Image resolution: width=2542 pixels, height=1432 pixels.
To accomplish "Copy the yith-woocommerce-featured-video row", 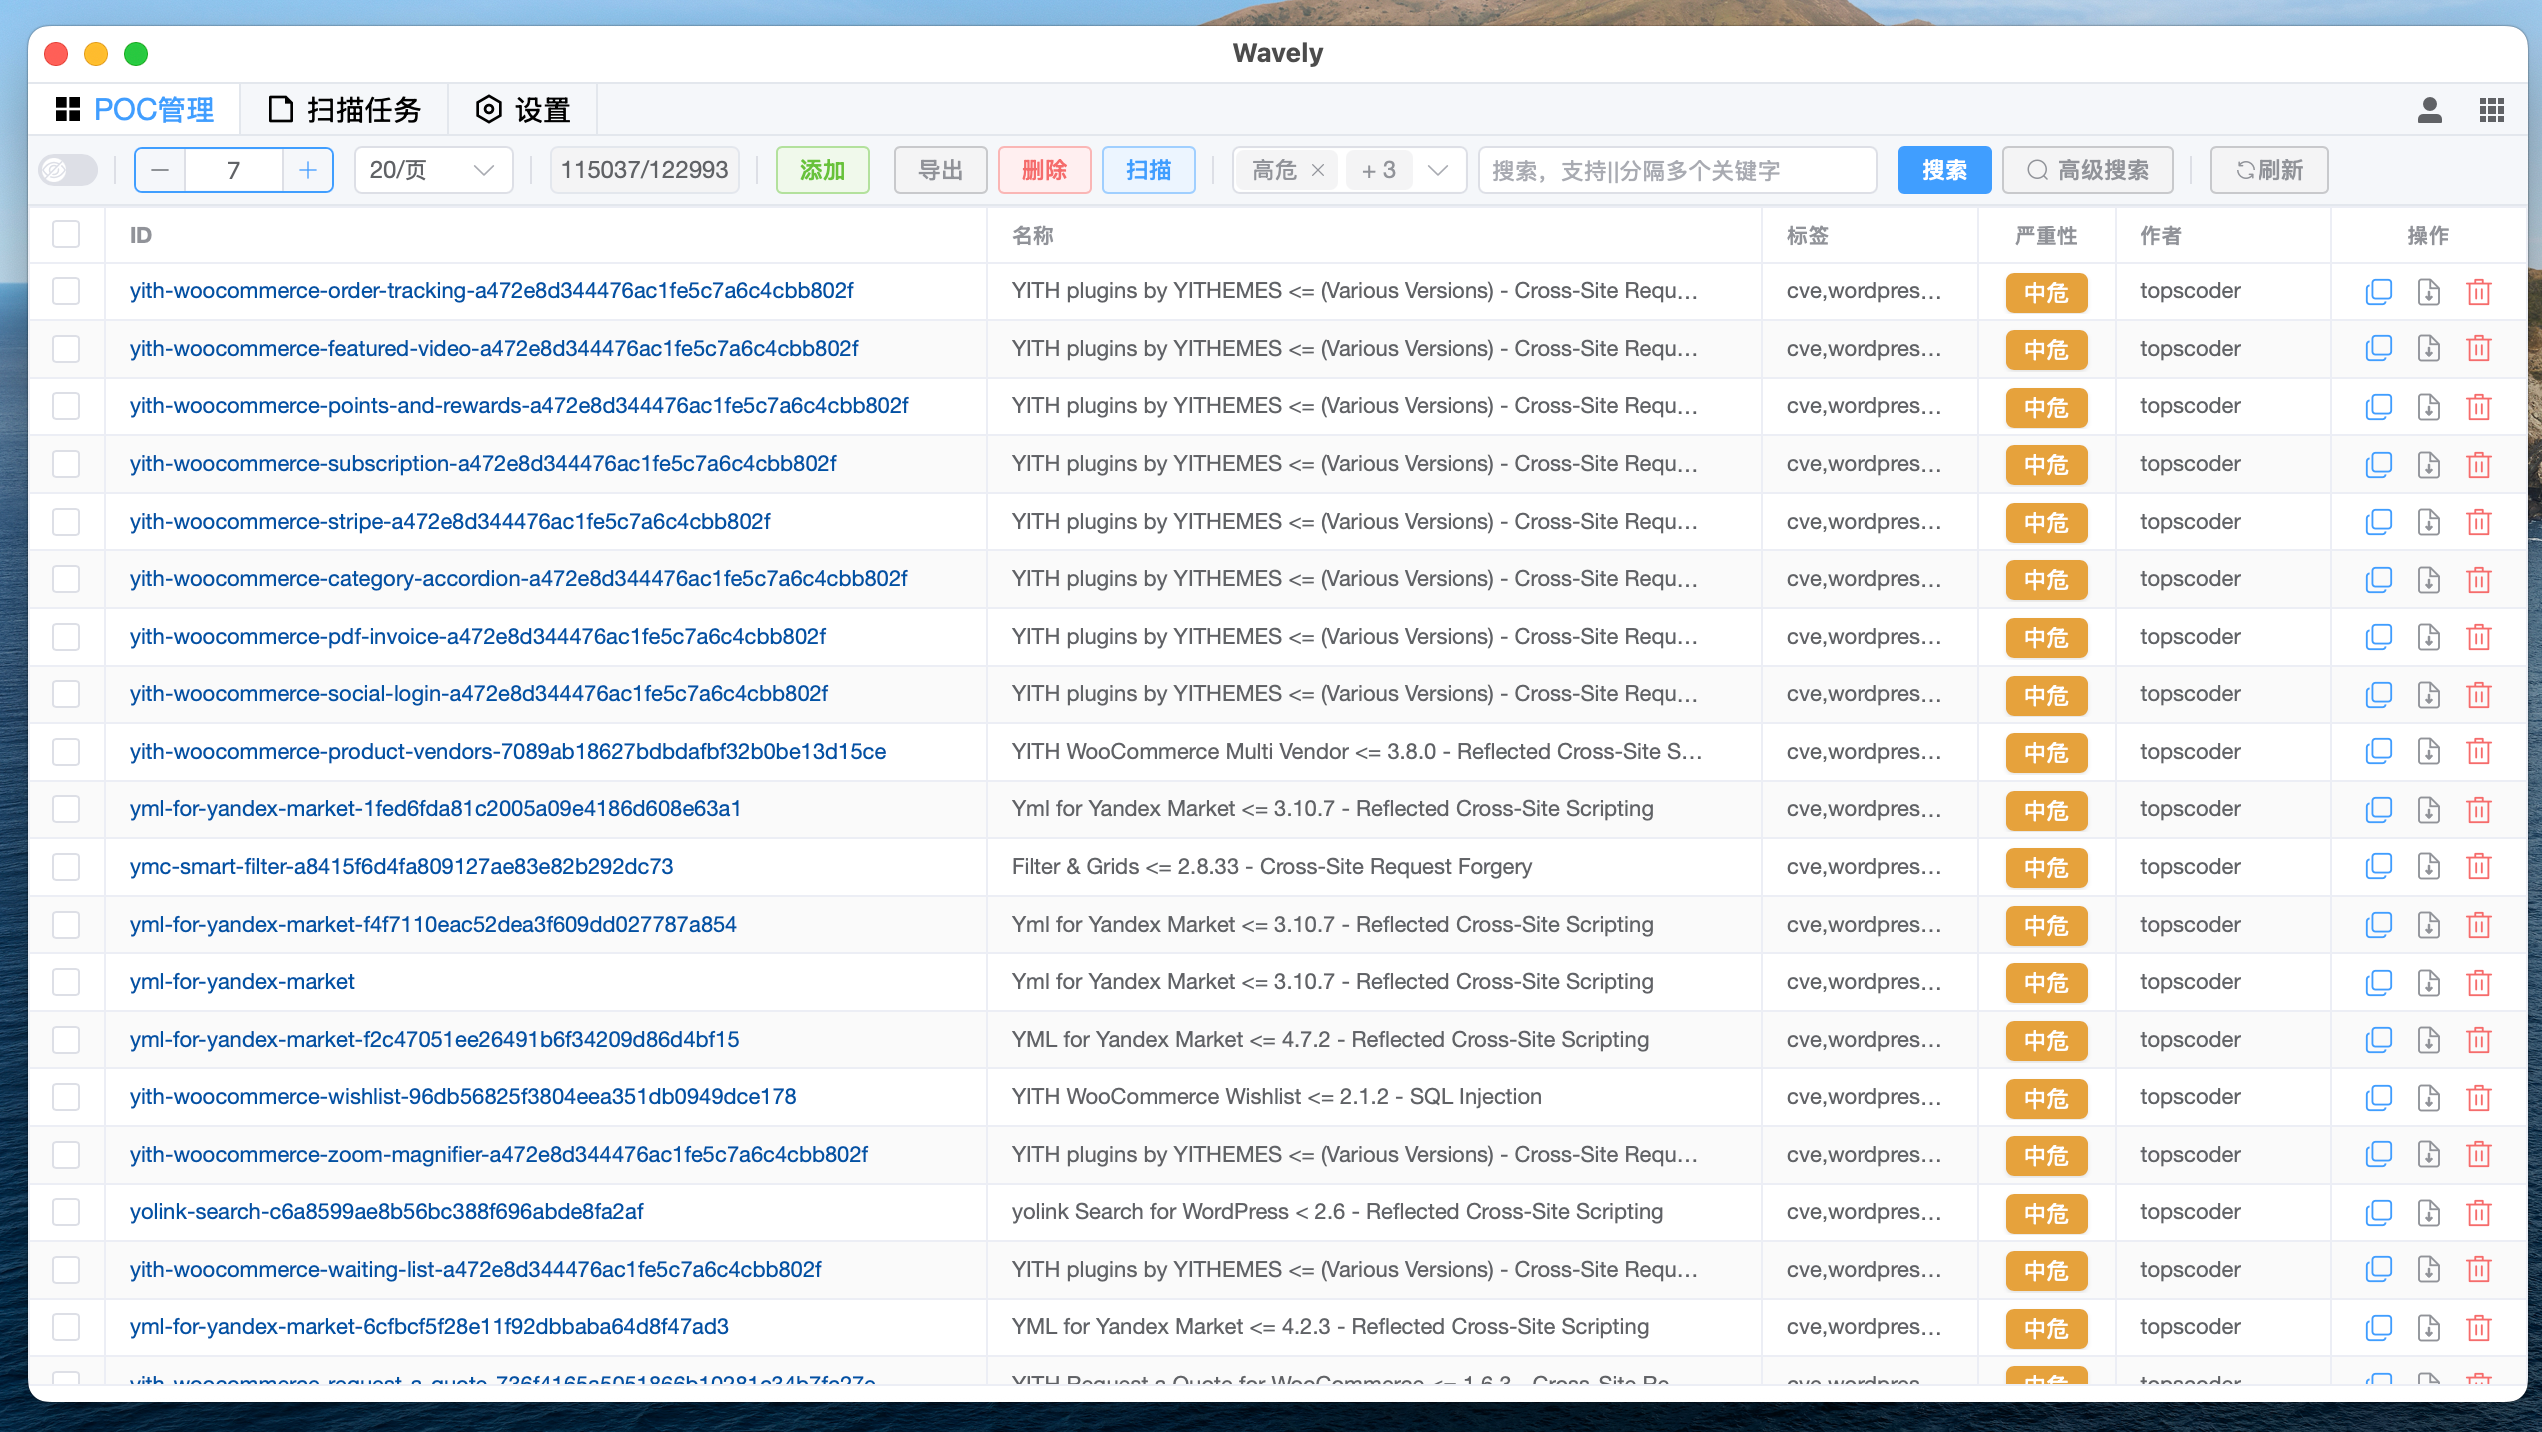I will 2378,348.
